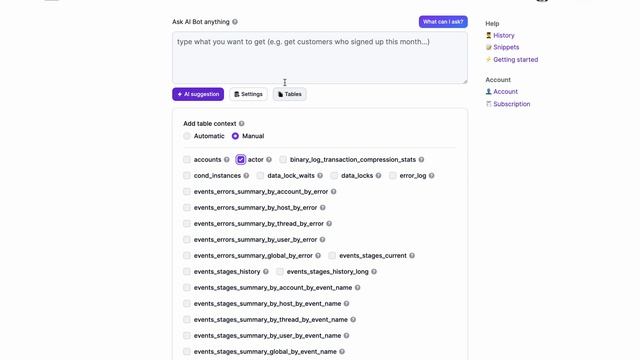Open info icon beside data_locks
Screen dimensions: 640x360
[x=378, y=176]
